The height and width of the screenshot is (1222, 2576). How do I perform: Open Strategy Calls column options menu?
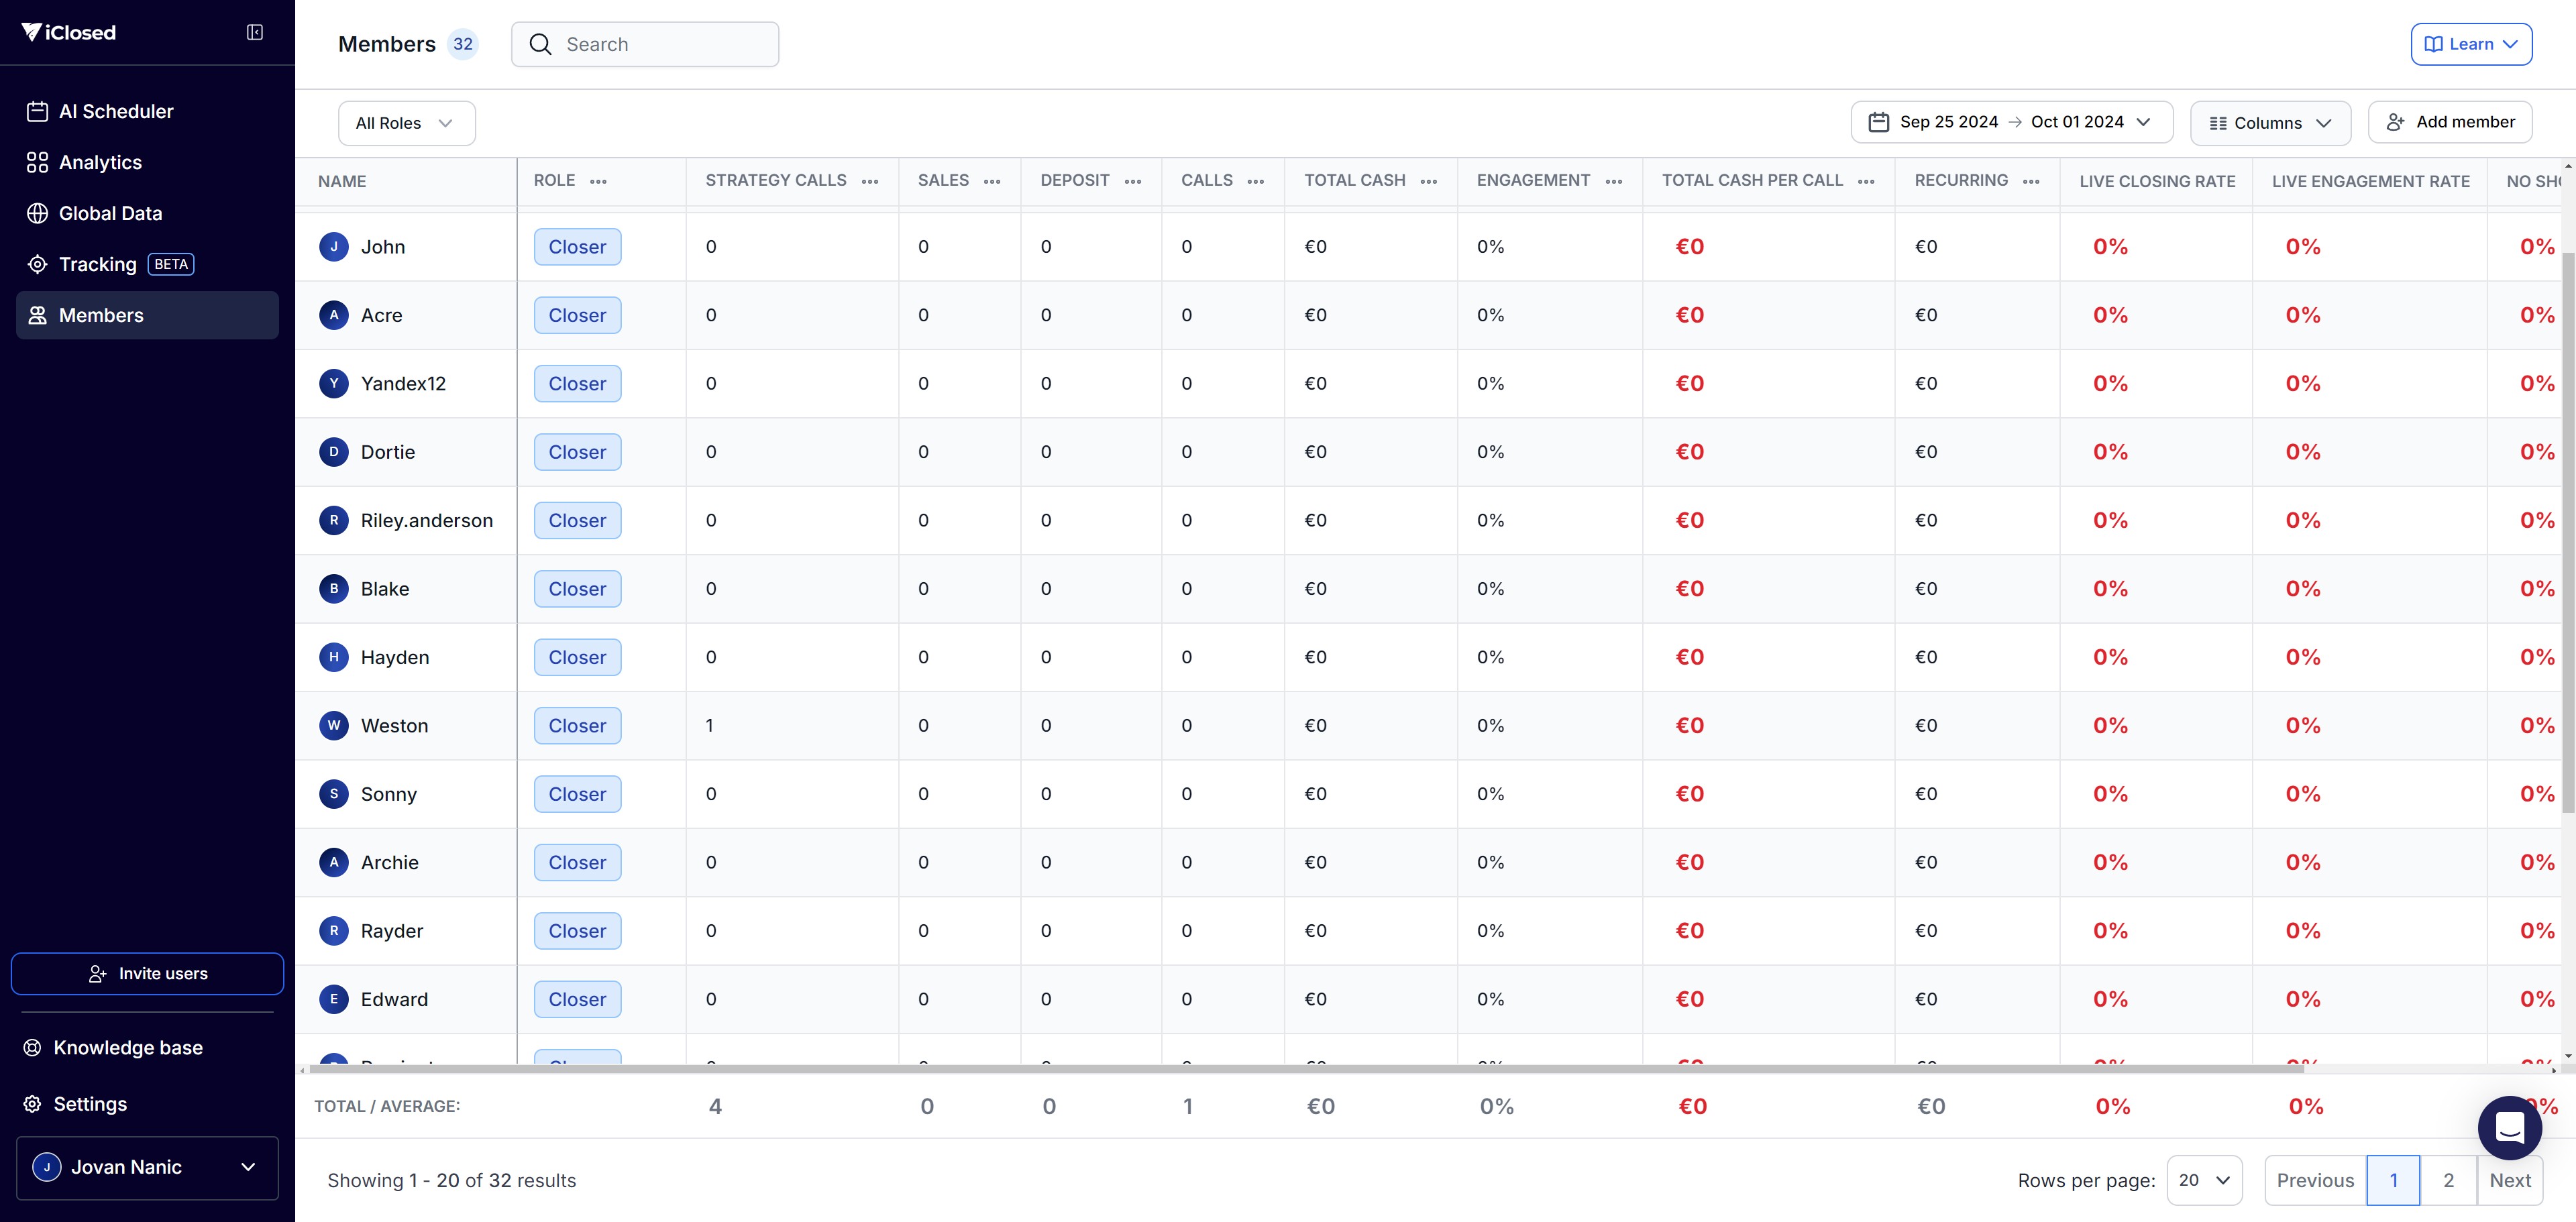pos(870,181)
